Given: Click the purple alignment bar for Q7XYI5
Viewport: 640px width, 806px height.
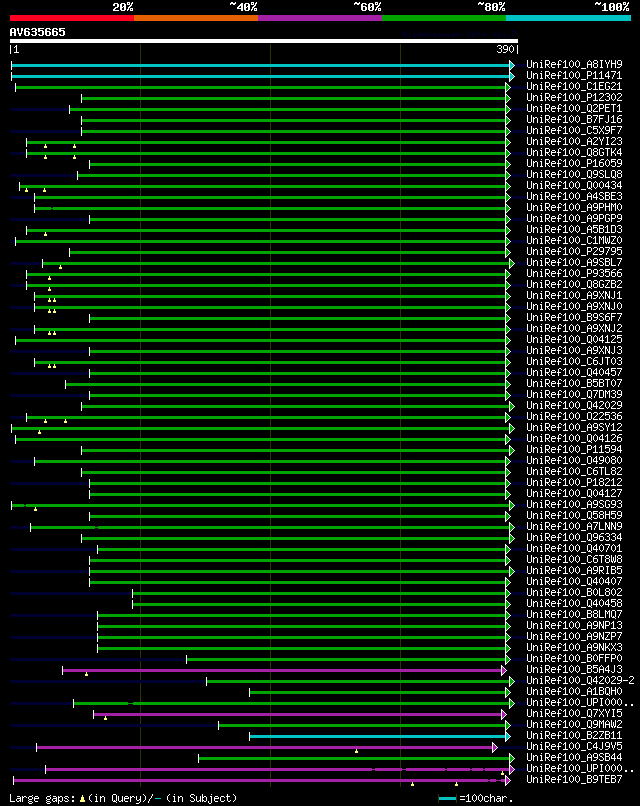Looking at the screenshot, I should 300,715.
